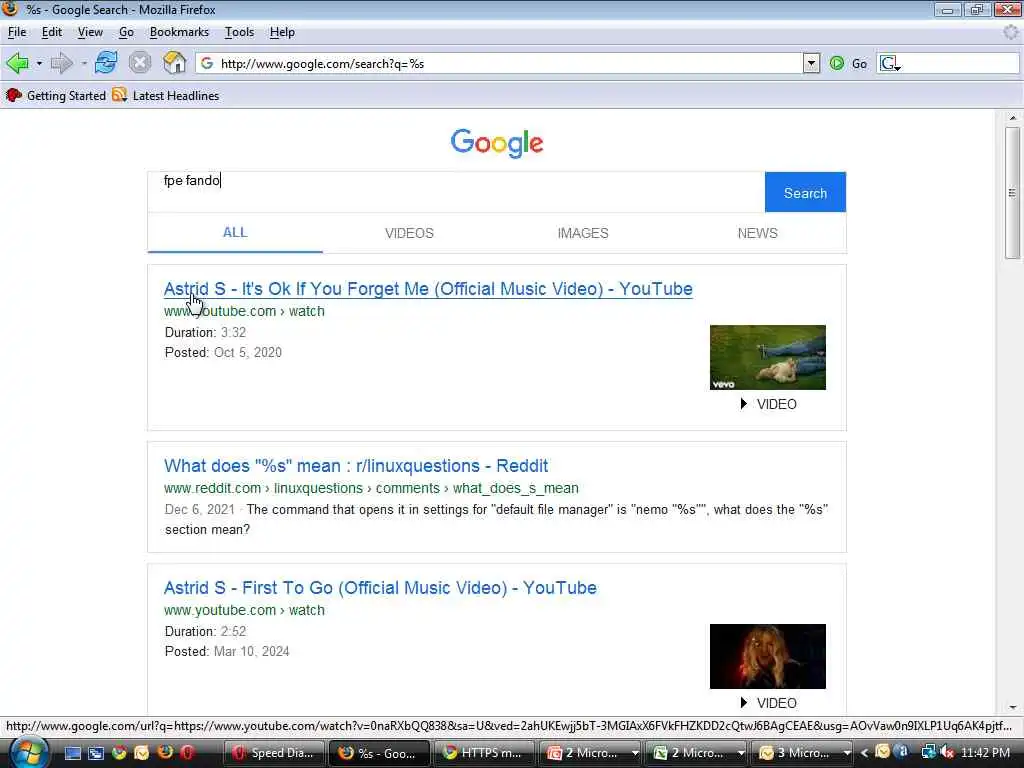Click the Stop loading icon
The width and height of the screenshot is (1024, 768).
140,63
